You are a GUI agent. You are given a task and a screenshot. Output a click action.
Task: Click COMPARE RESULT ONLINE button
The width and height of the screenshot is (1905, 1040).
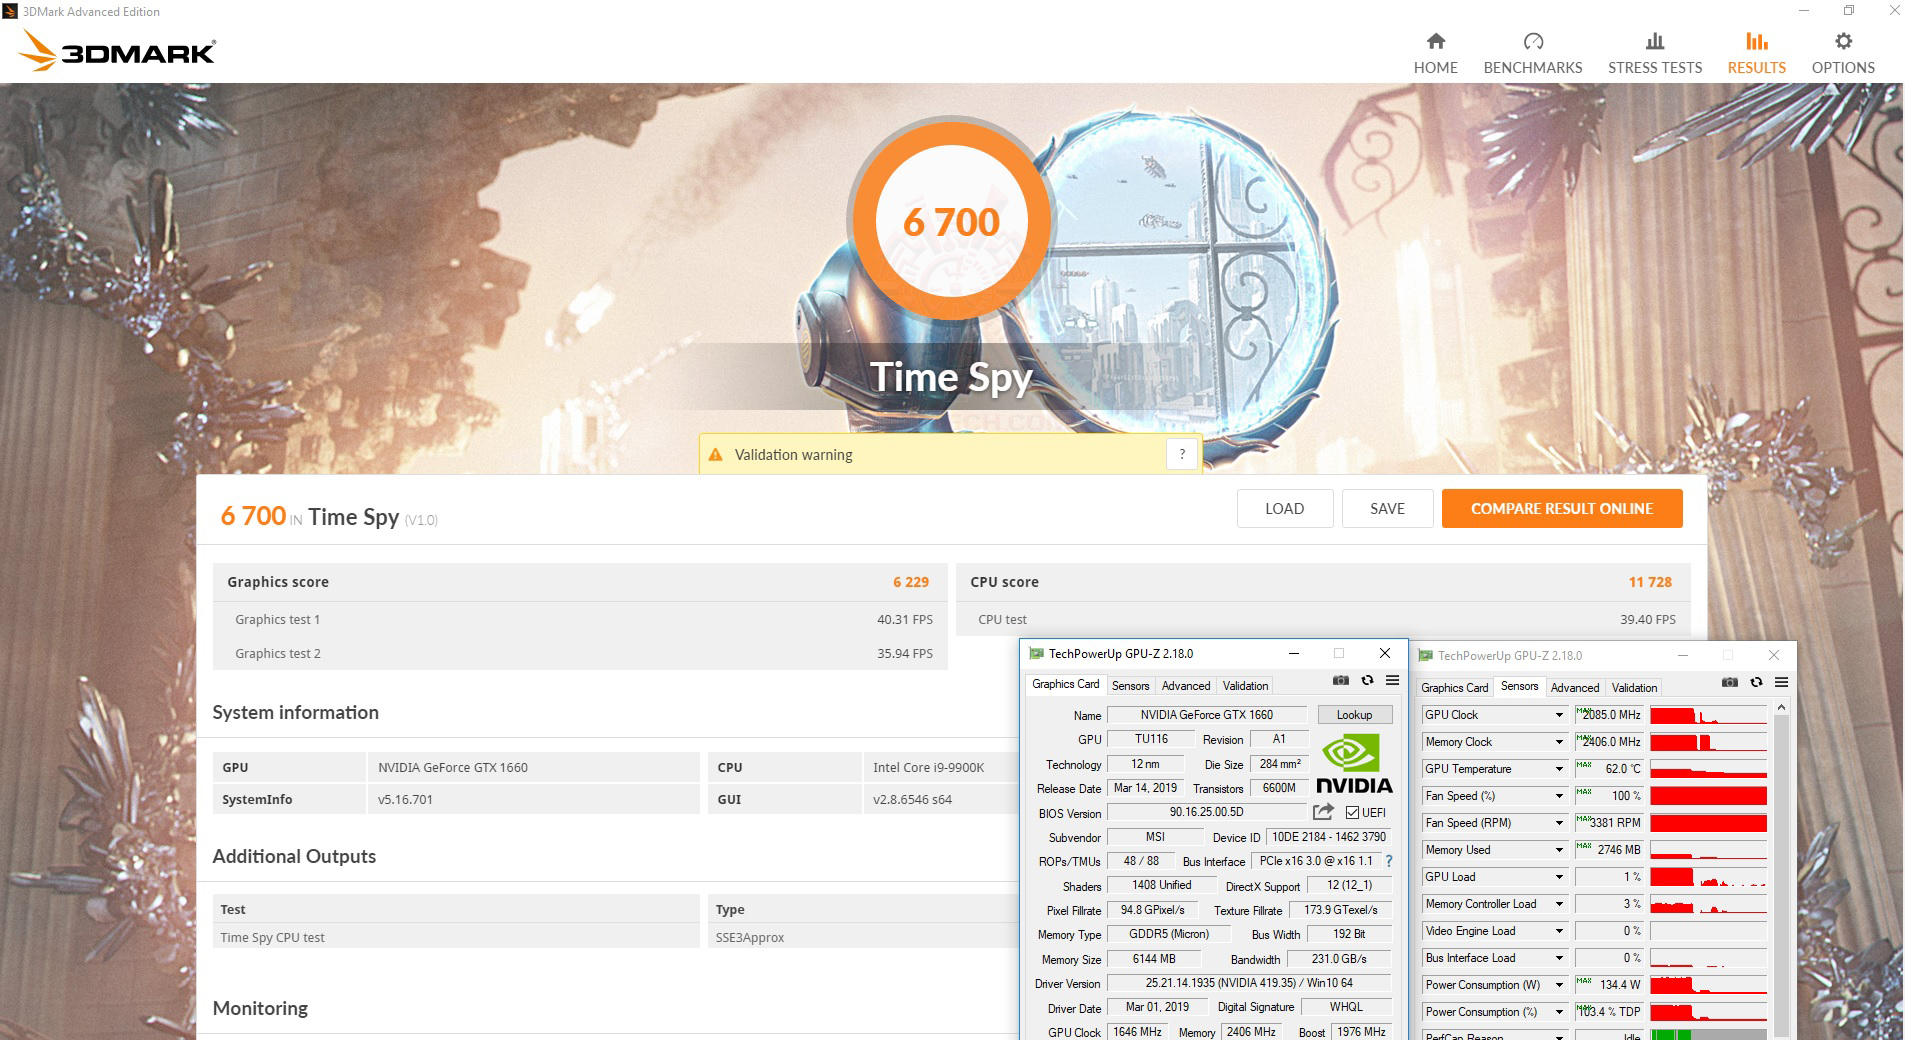click(x=1562, y=508)
